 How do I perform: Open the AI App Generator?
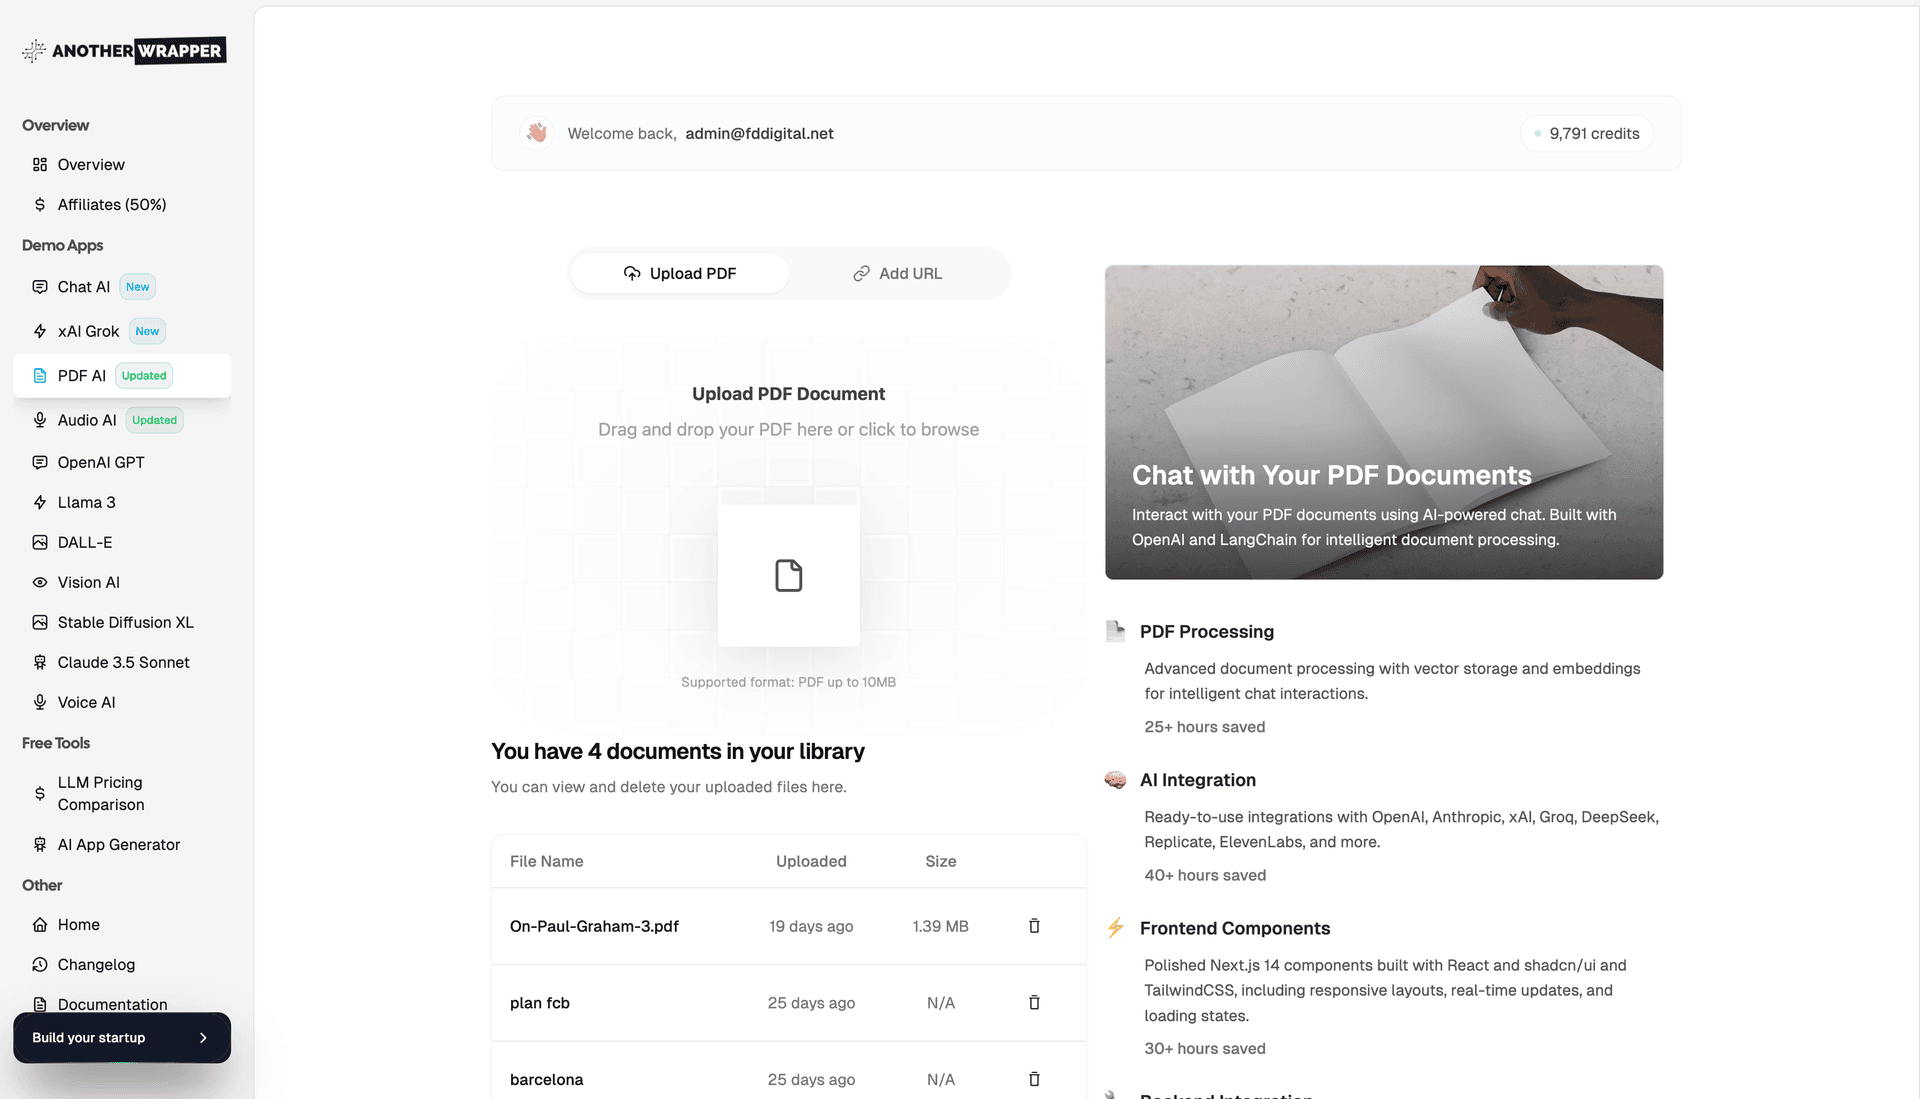pos(118,844)
